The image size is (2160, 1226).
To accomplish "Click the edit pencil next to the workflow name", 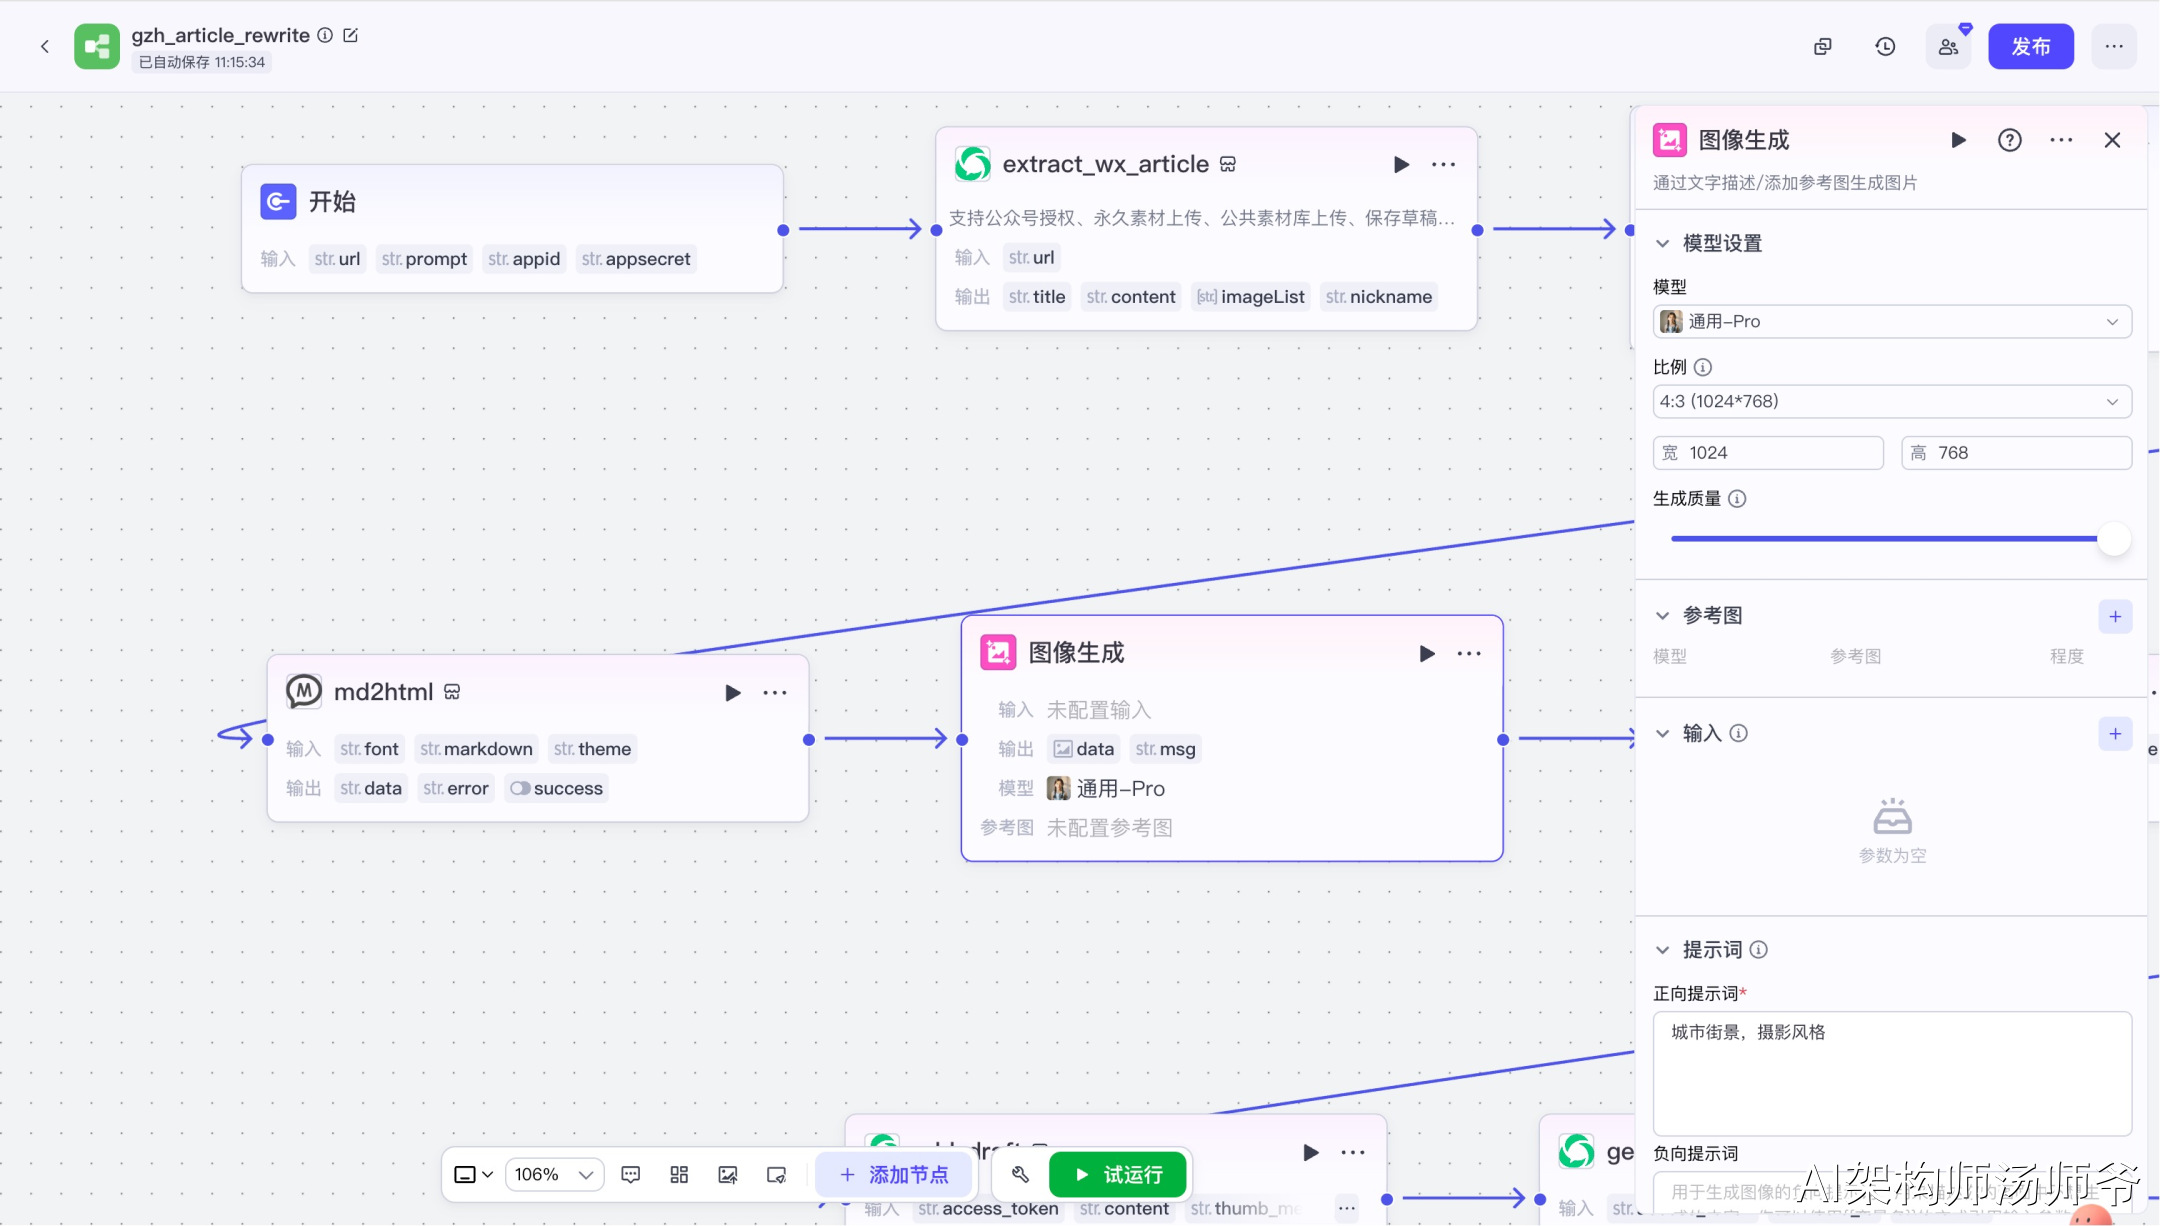I will click(x=350, y=35).
